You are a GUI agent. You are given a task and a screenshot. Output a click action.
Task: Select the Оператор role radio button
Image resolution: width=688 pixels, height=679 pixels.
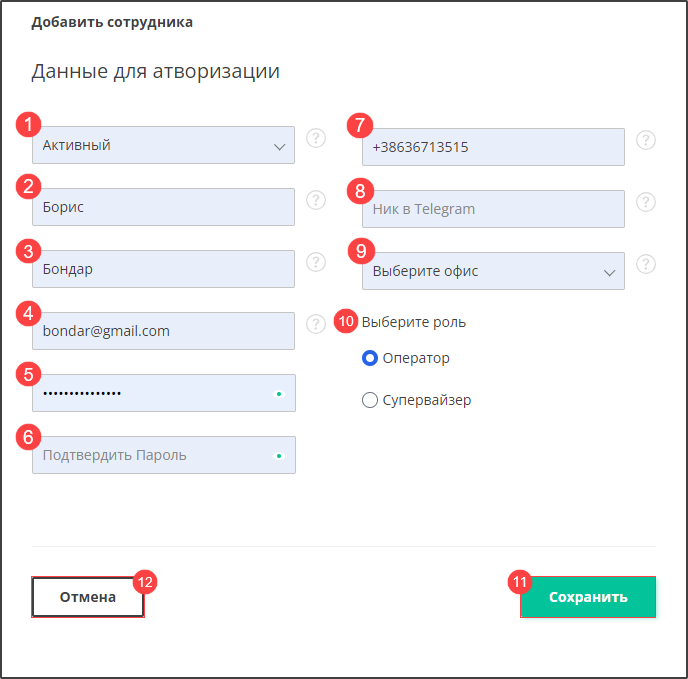370,358
